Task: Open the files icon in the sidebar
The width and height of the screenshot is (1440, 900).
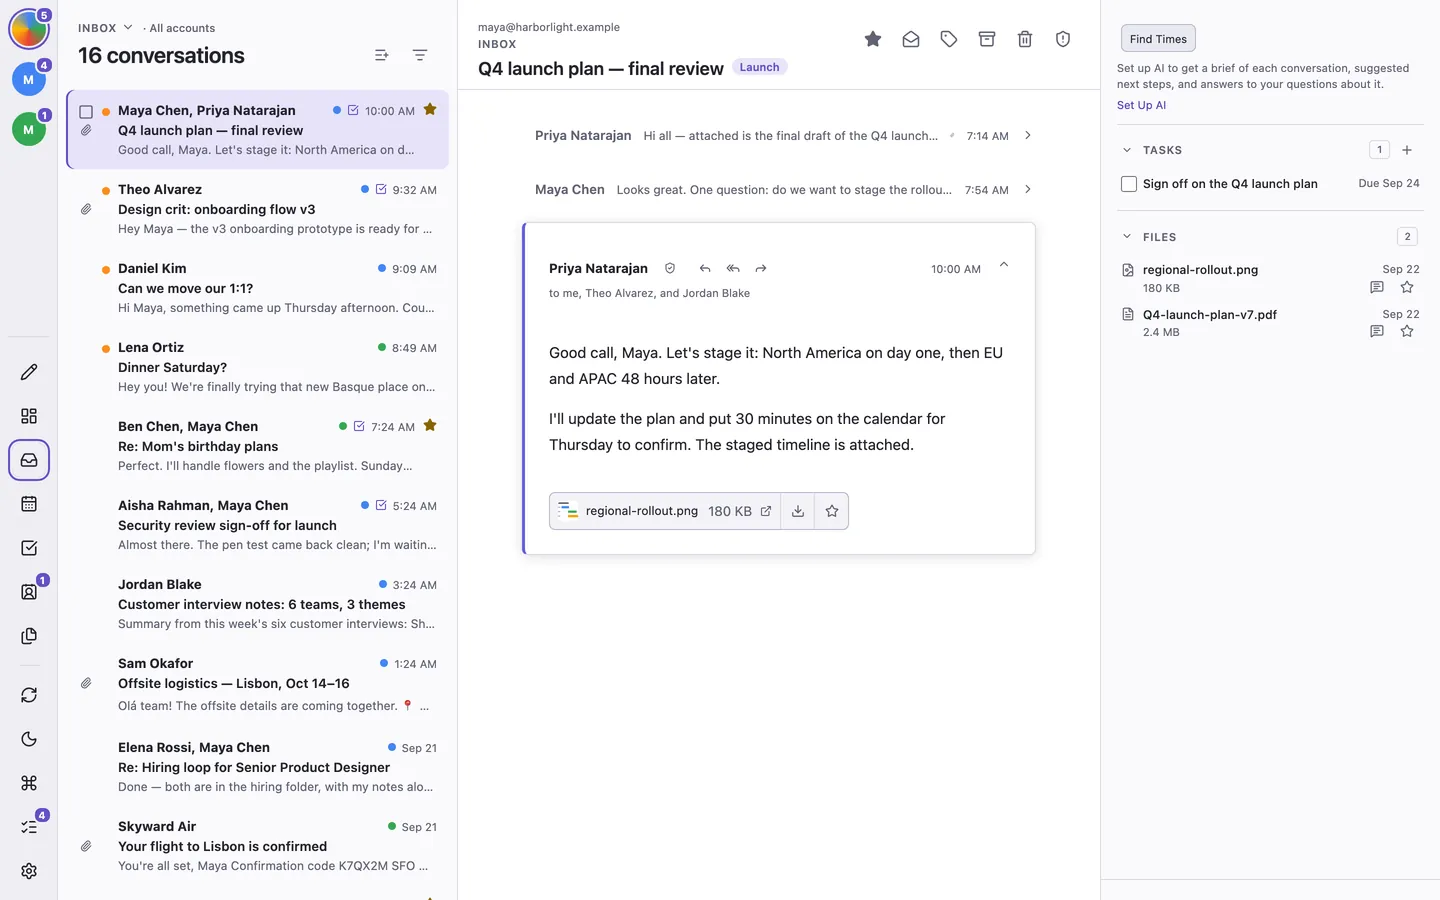Action: pos(29,636)
